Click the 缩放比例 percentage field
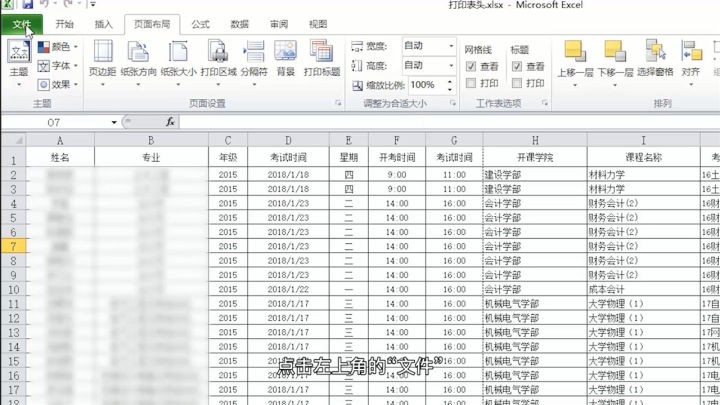The width and height of the screenshot is (720, 405). click(x=427, y=85)
